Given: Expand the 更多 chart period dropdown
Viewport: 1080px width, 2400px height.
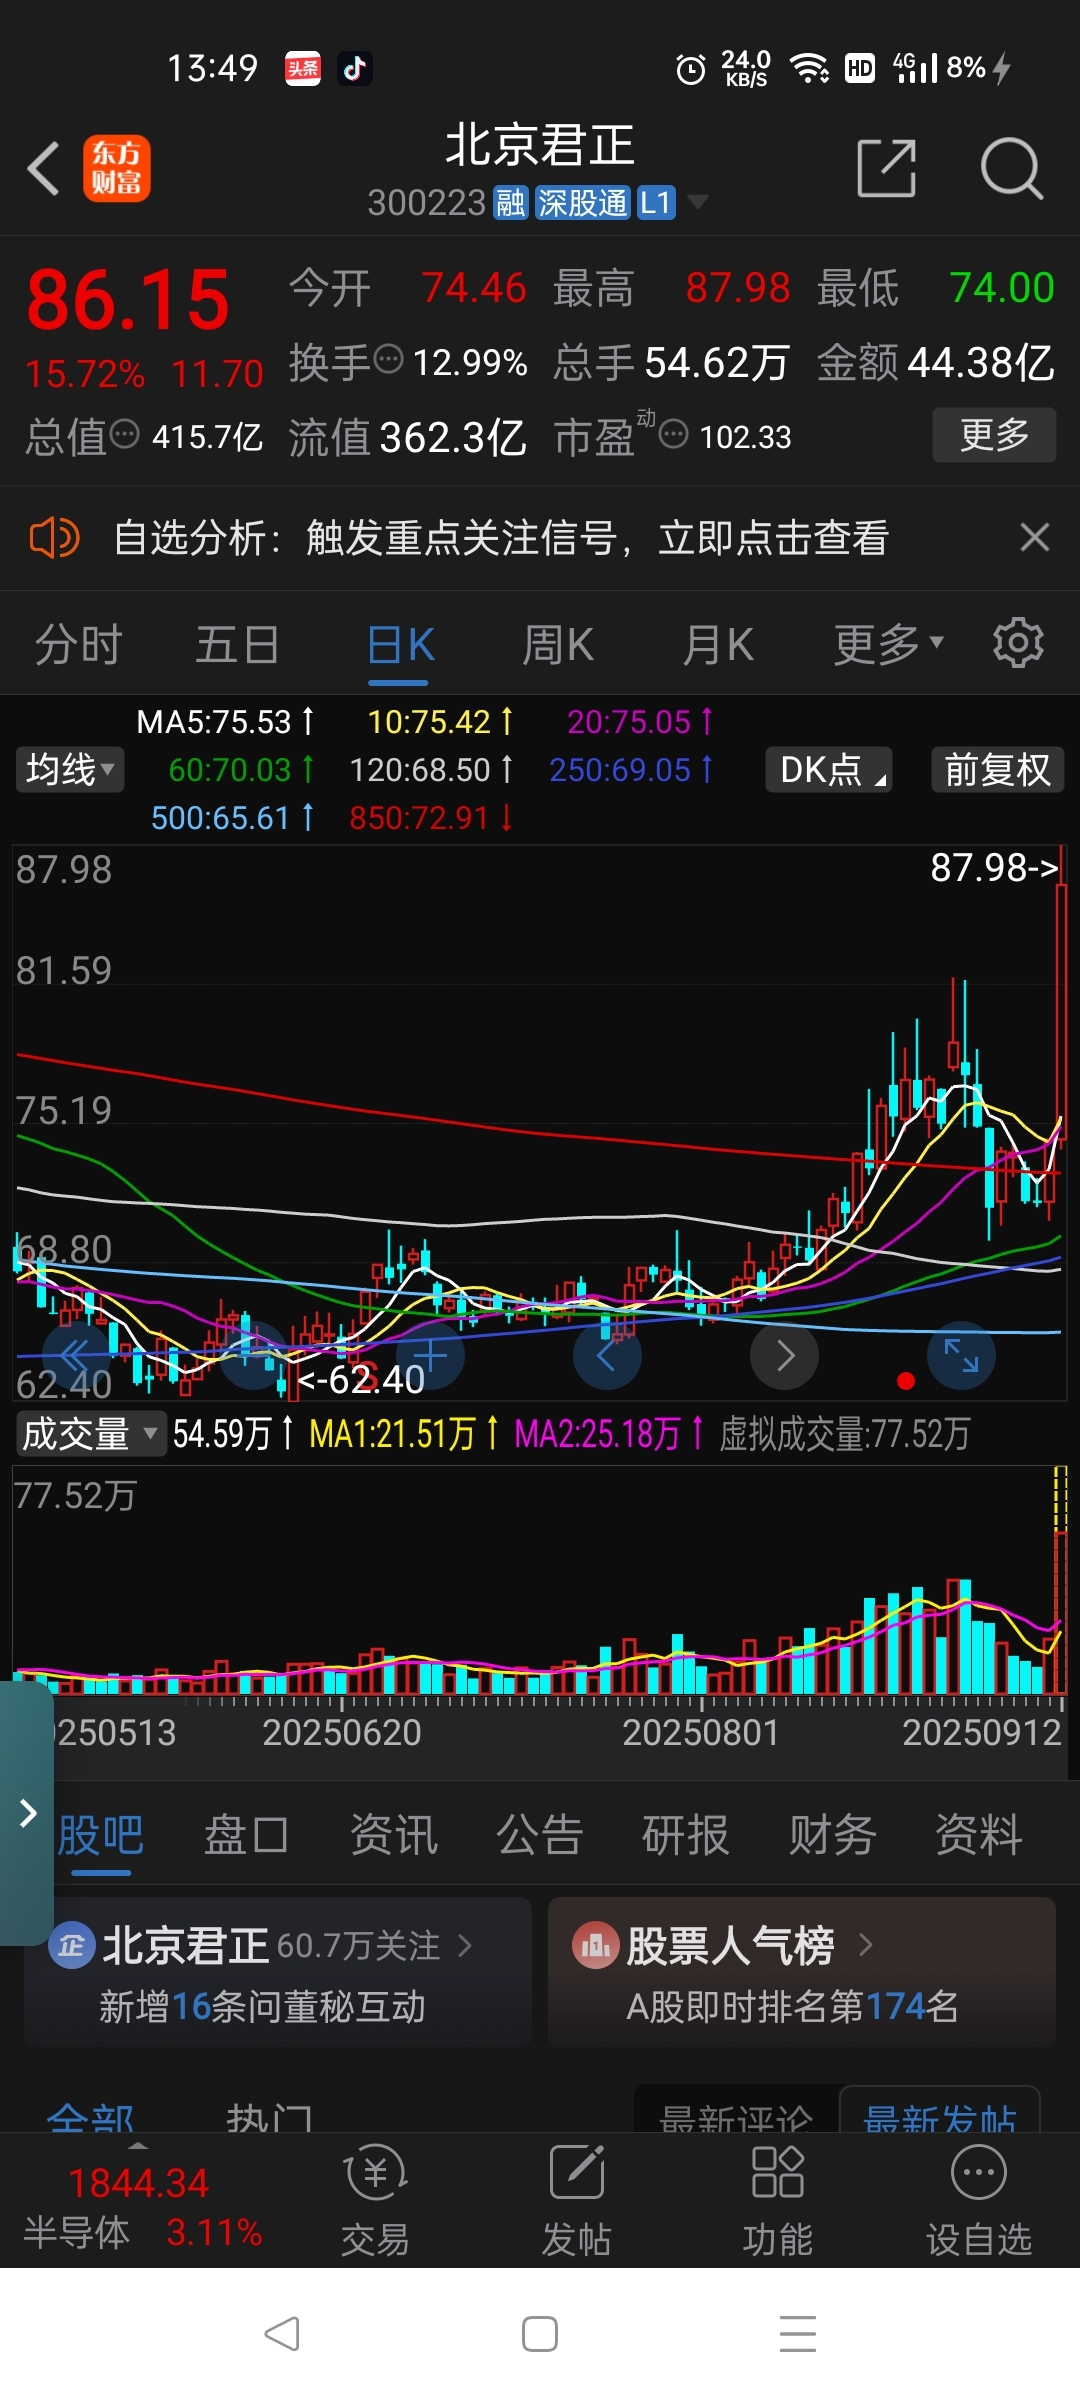Looking at the screenshot, I should (x=888, y=645).
